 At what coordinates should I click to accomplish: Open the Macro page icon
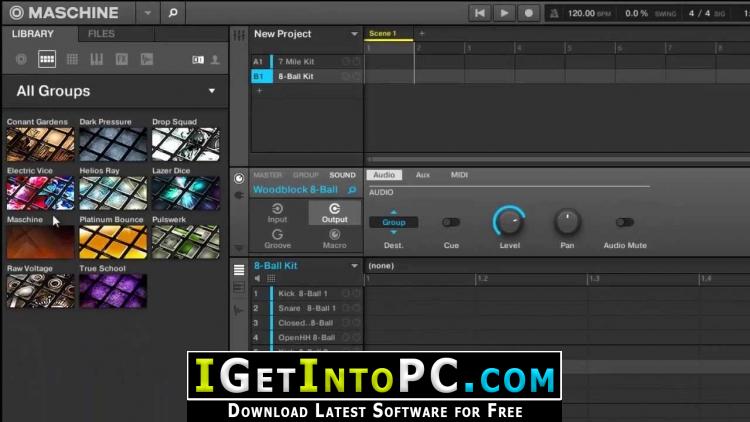point(334,238)
